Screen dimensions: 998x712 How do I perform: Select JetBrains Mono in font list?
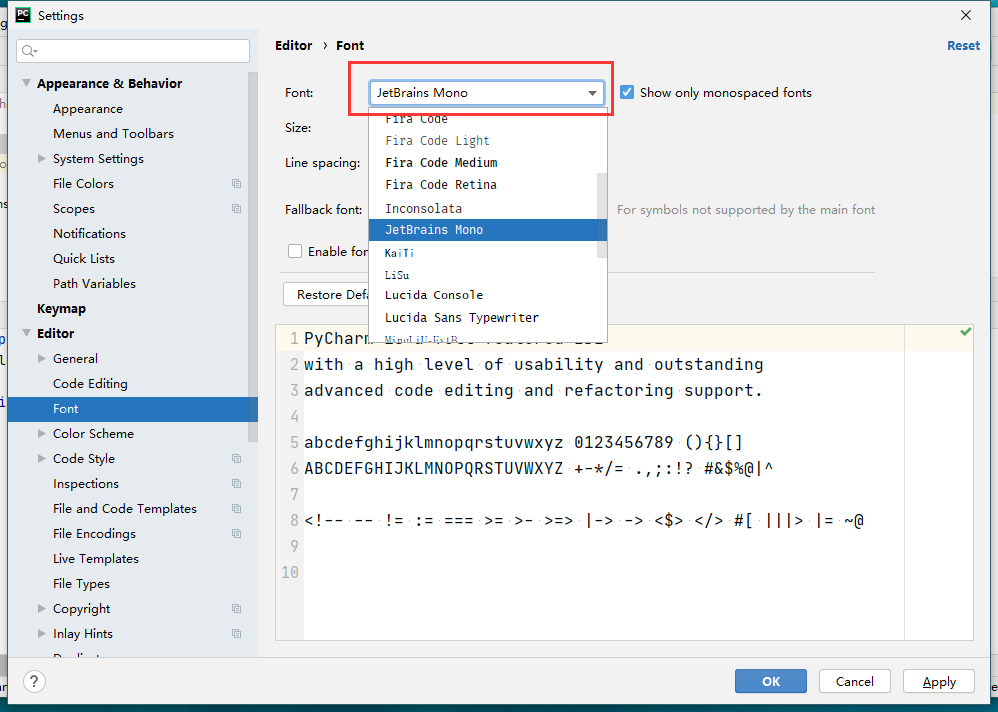click(x=488, y=230)
